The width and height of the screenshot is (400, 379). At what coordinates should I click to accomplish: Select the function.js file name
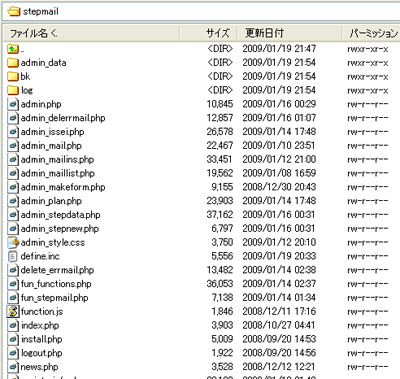tap(42, 312)
